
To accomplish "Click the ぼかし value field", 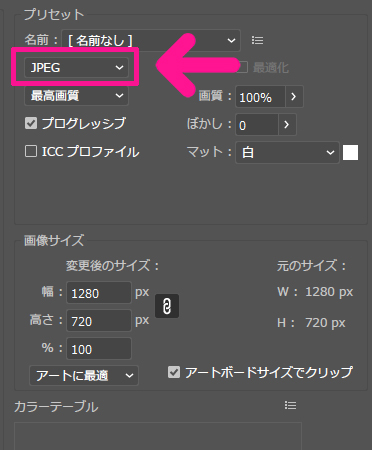I will (x=257, y=125).
